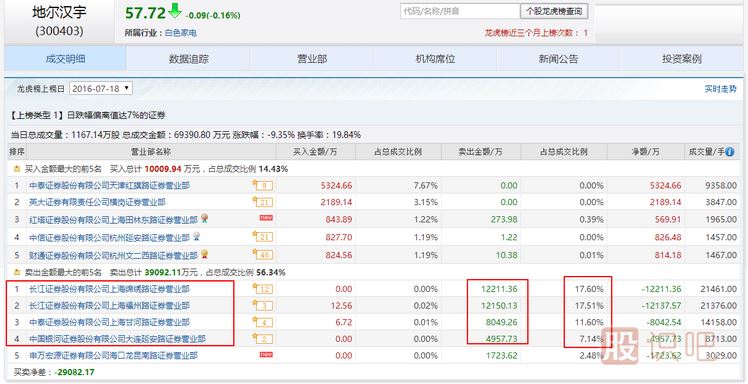Open the 2016-07-18 date dropdown

(x=101, y=88)
